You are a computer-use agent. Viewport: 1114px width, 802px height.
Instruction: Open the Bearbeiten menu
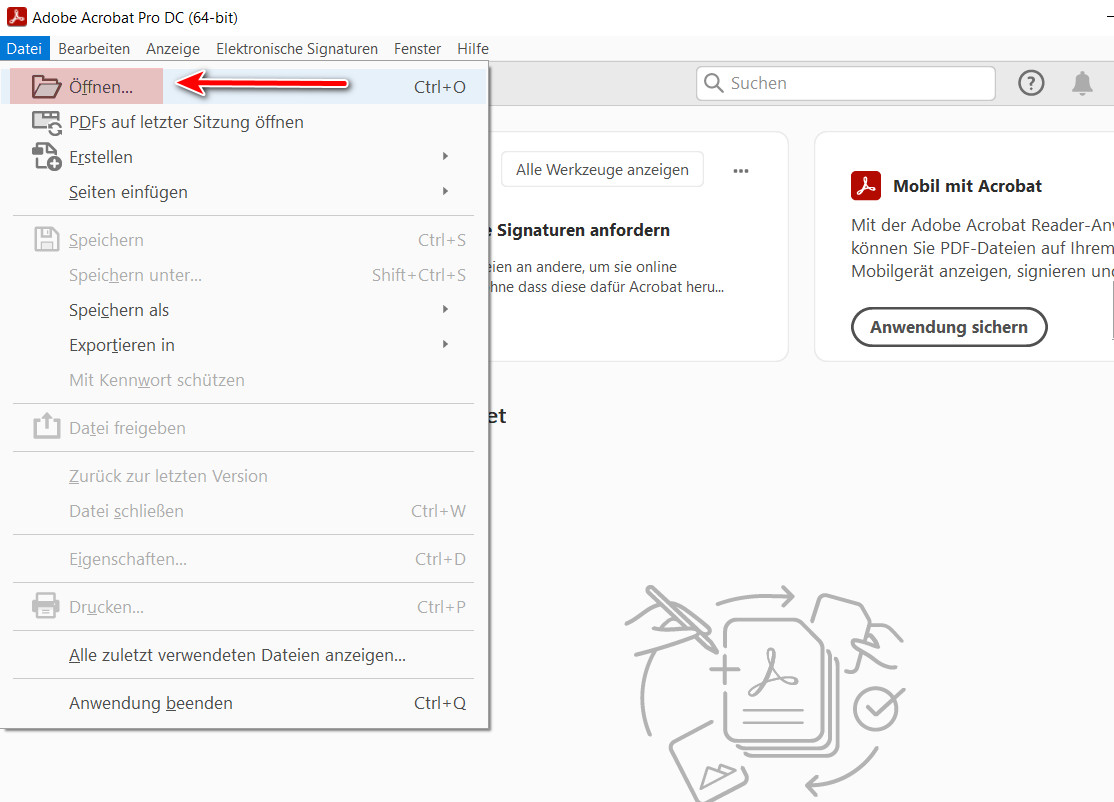94,48
